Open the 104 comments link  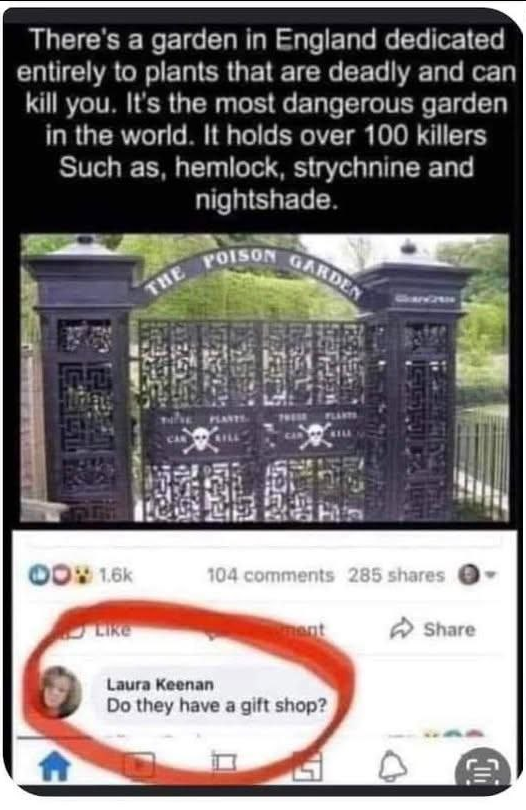click(x=270, y=575)
